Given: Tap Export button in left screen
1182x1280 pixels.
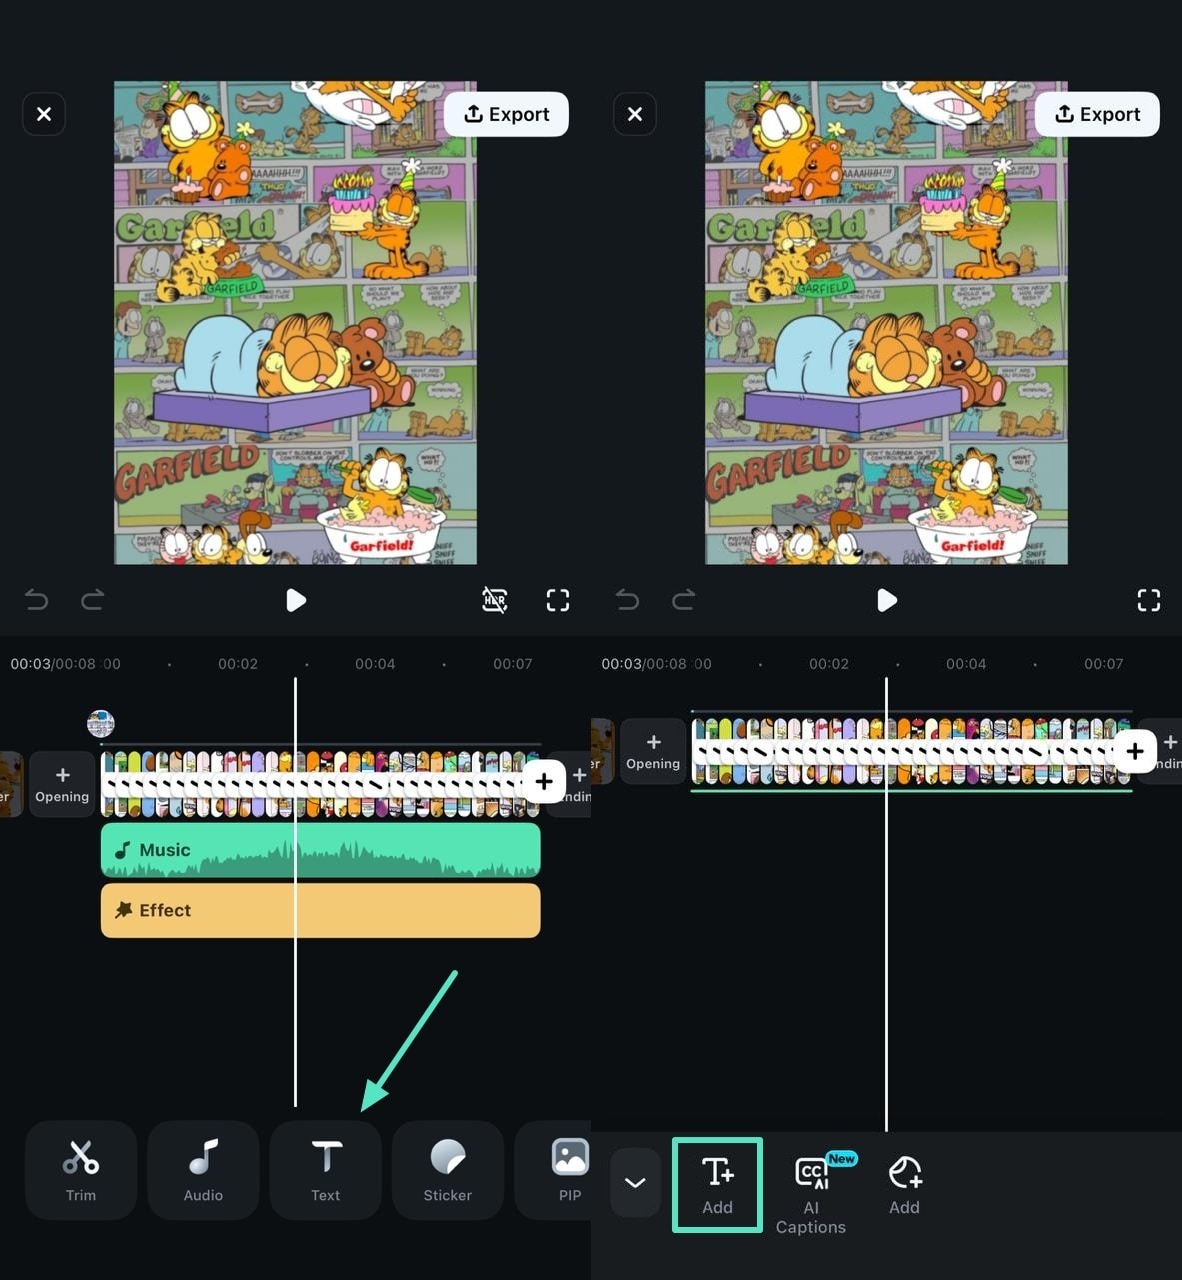Looking at the screenshot, I should coord(506,114).
